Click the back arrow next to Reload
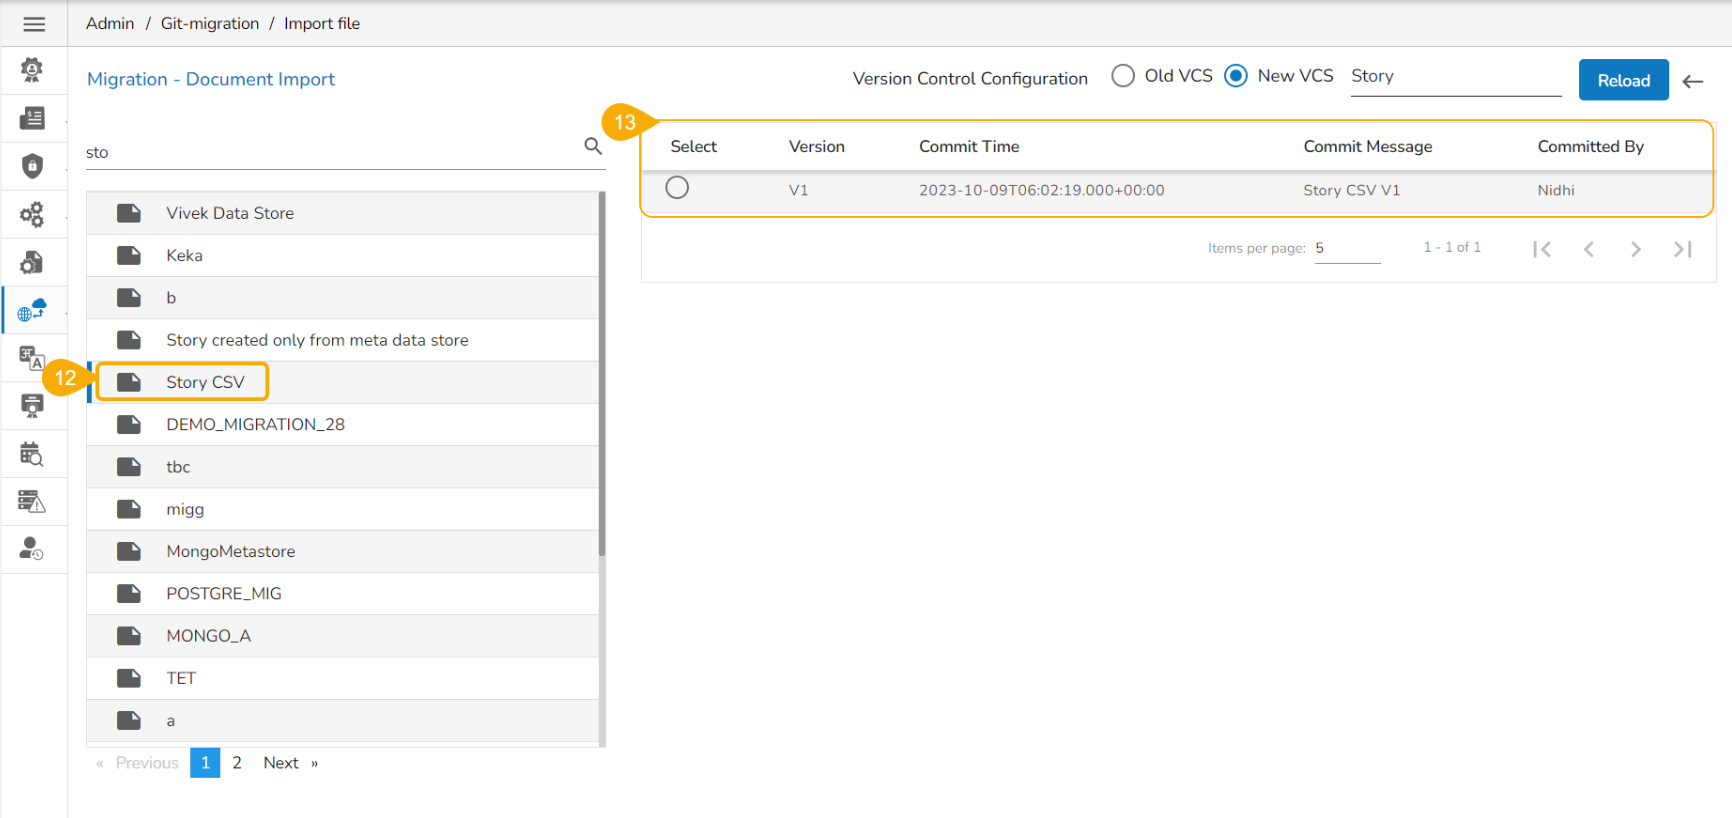The image size is (1732, 818). (1692, 81)
